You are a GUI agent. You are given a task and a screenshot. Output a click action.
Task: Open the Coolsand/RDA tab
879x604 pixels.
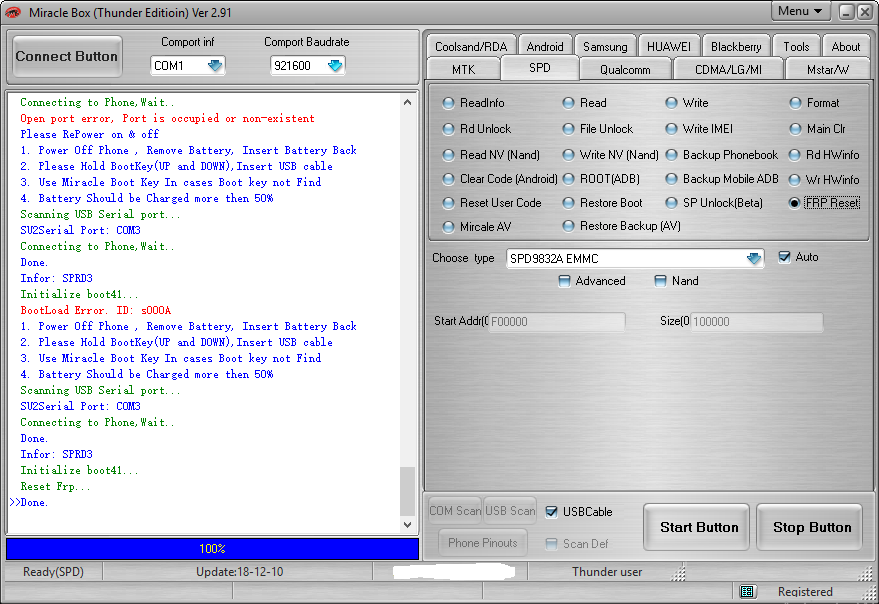pyautogui.click(x=471, y=47)
